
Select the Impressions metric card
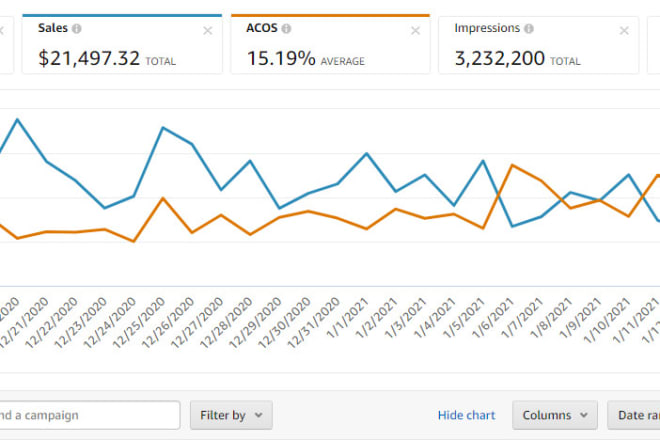(539, 45)
